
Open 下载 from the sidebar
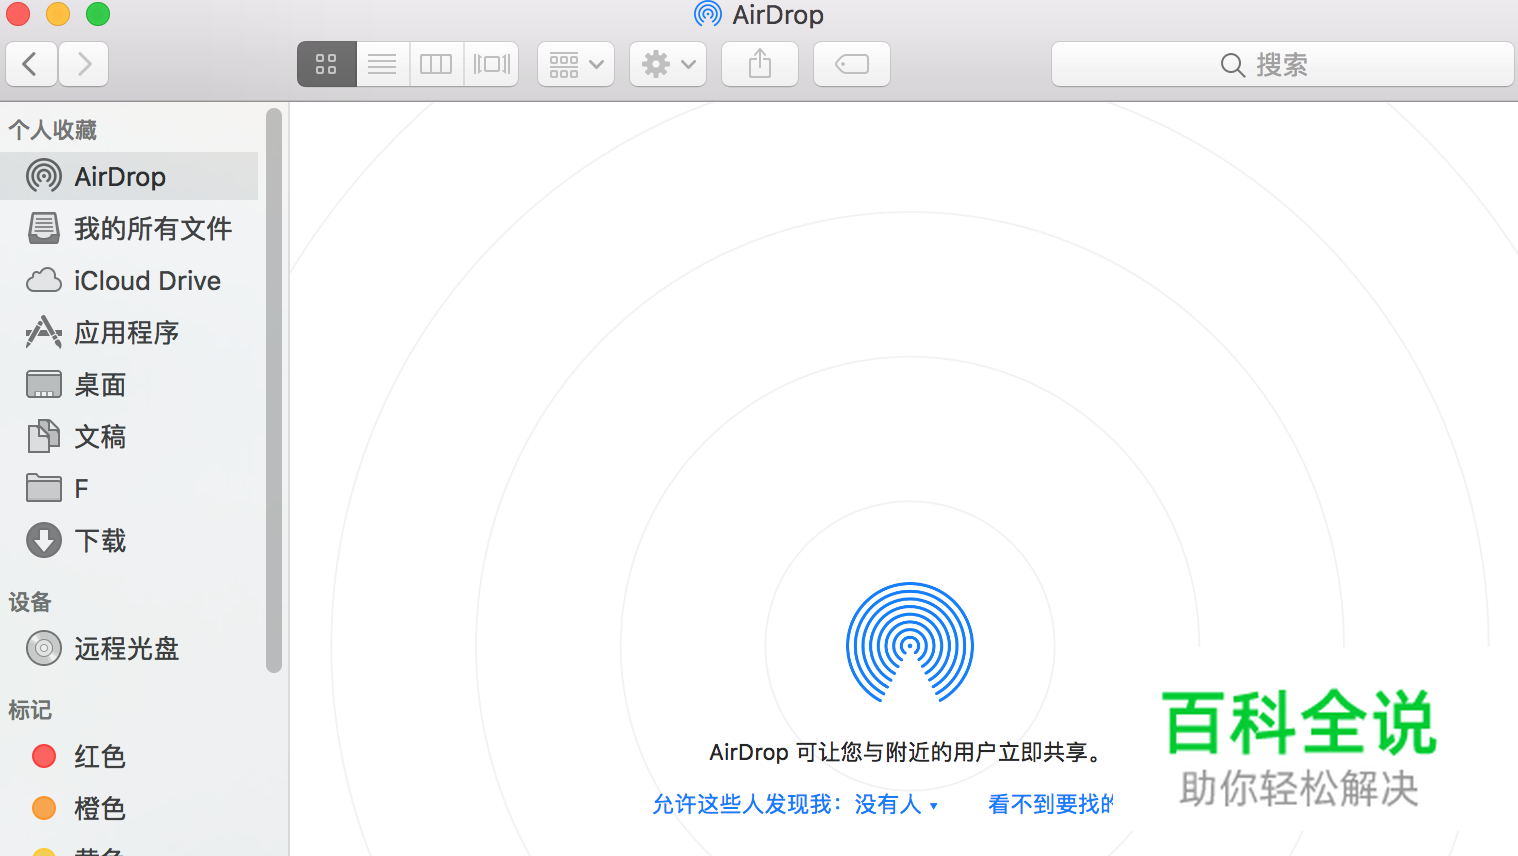tap(100, 541)
